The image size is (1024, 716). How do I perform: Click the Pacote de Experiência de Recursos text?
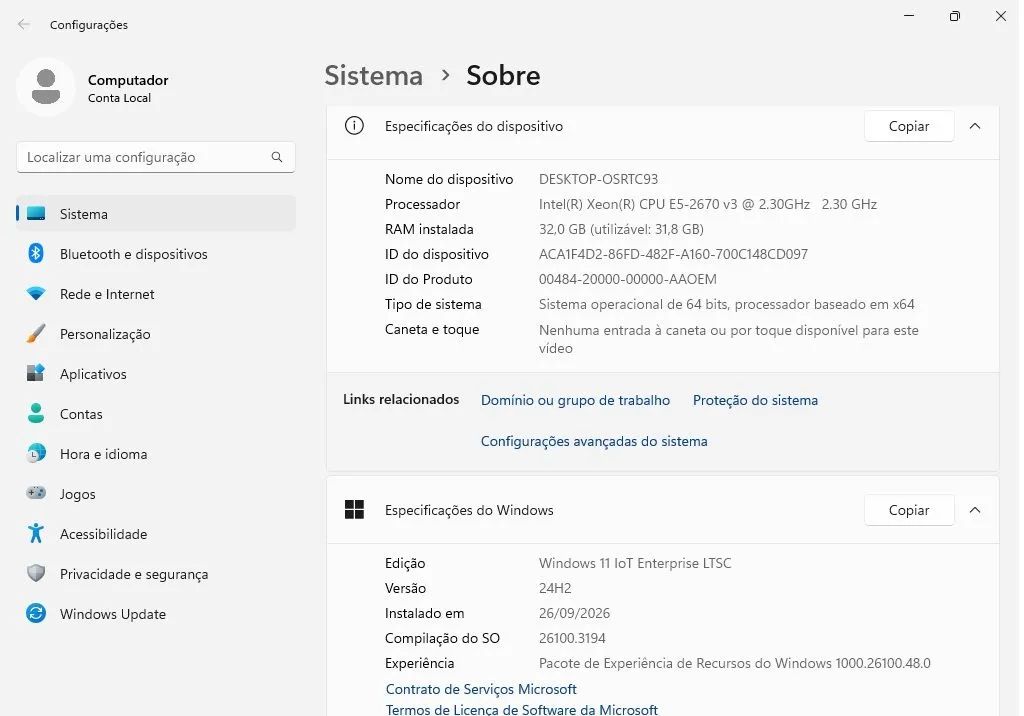[735, 663]
